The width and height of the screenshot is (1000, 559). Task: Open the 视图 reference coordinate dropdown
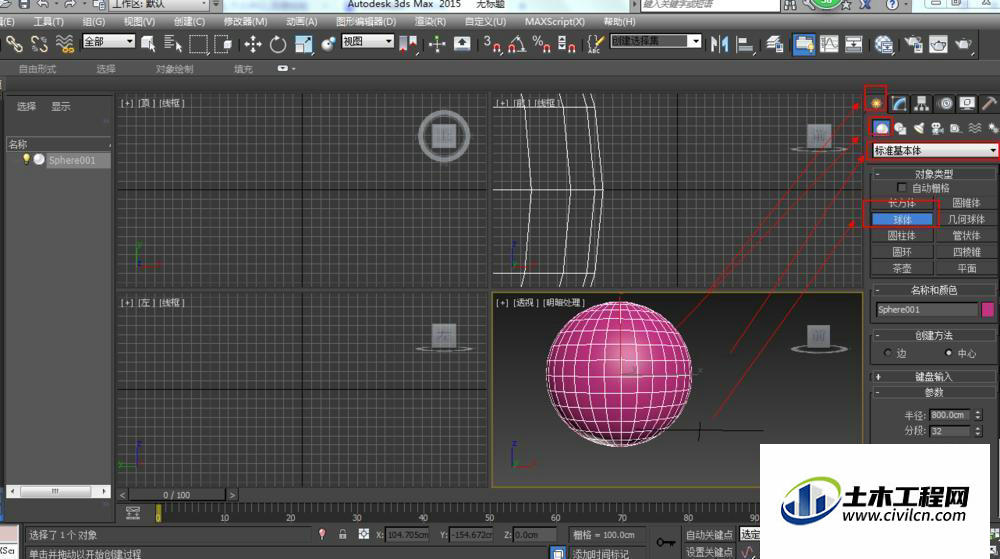[x=368, y=41]
